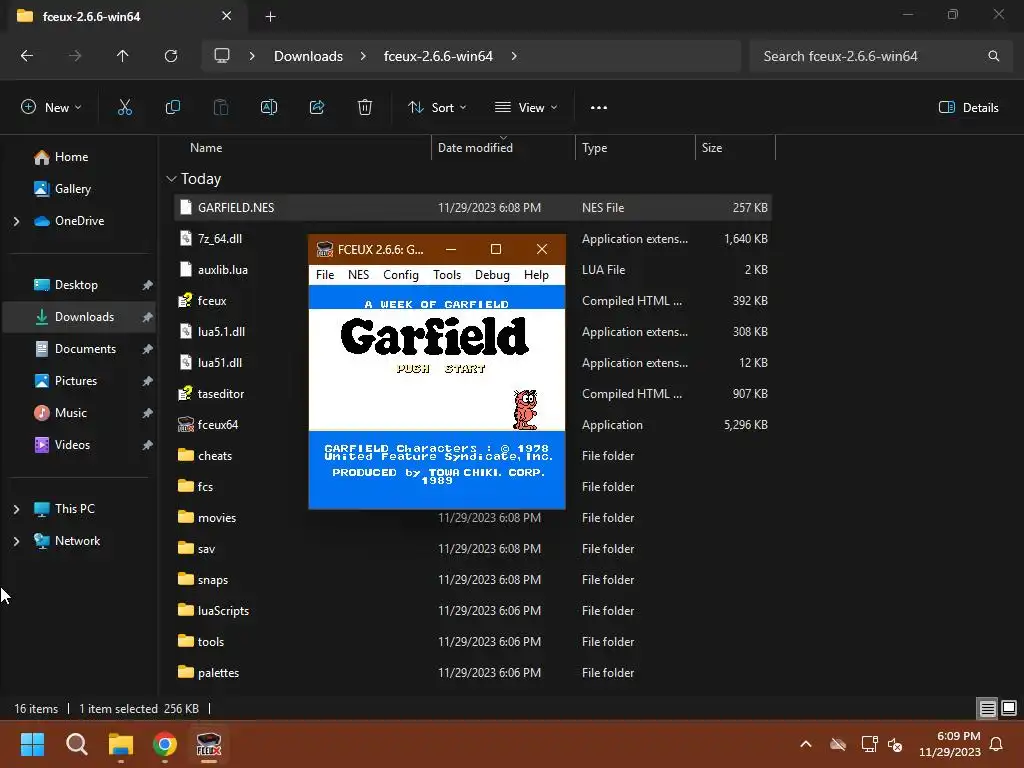The width and height of the screenshot is (1024, 768).
Task: Click the volume muted tray icon
Action: [x=895, y=744]
